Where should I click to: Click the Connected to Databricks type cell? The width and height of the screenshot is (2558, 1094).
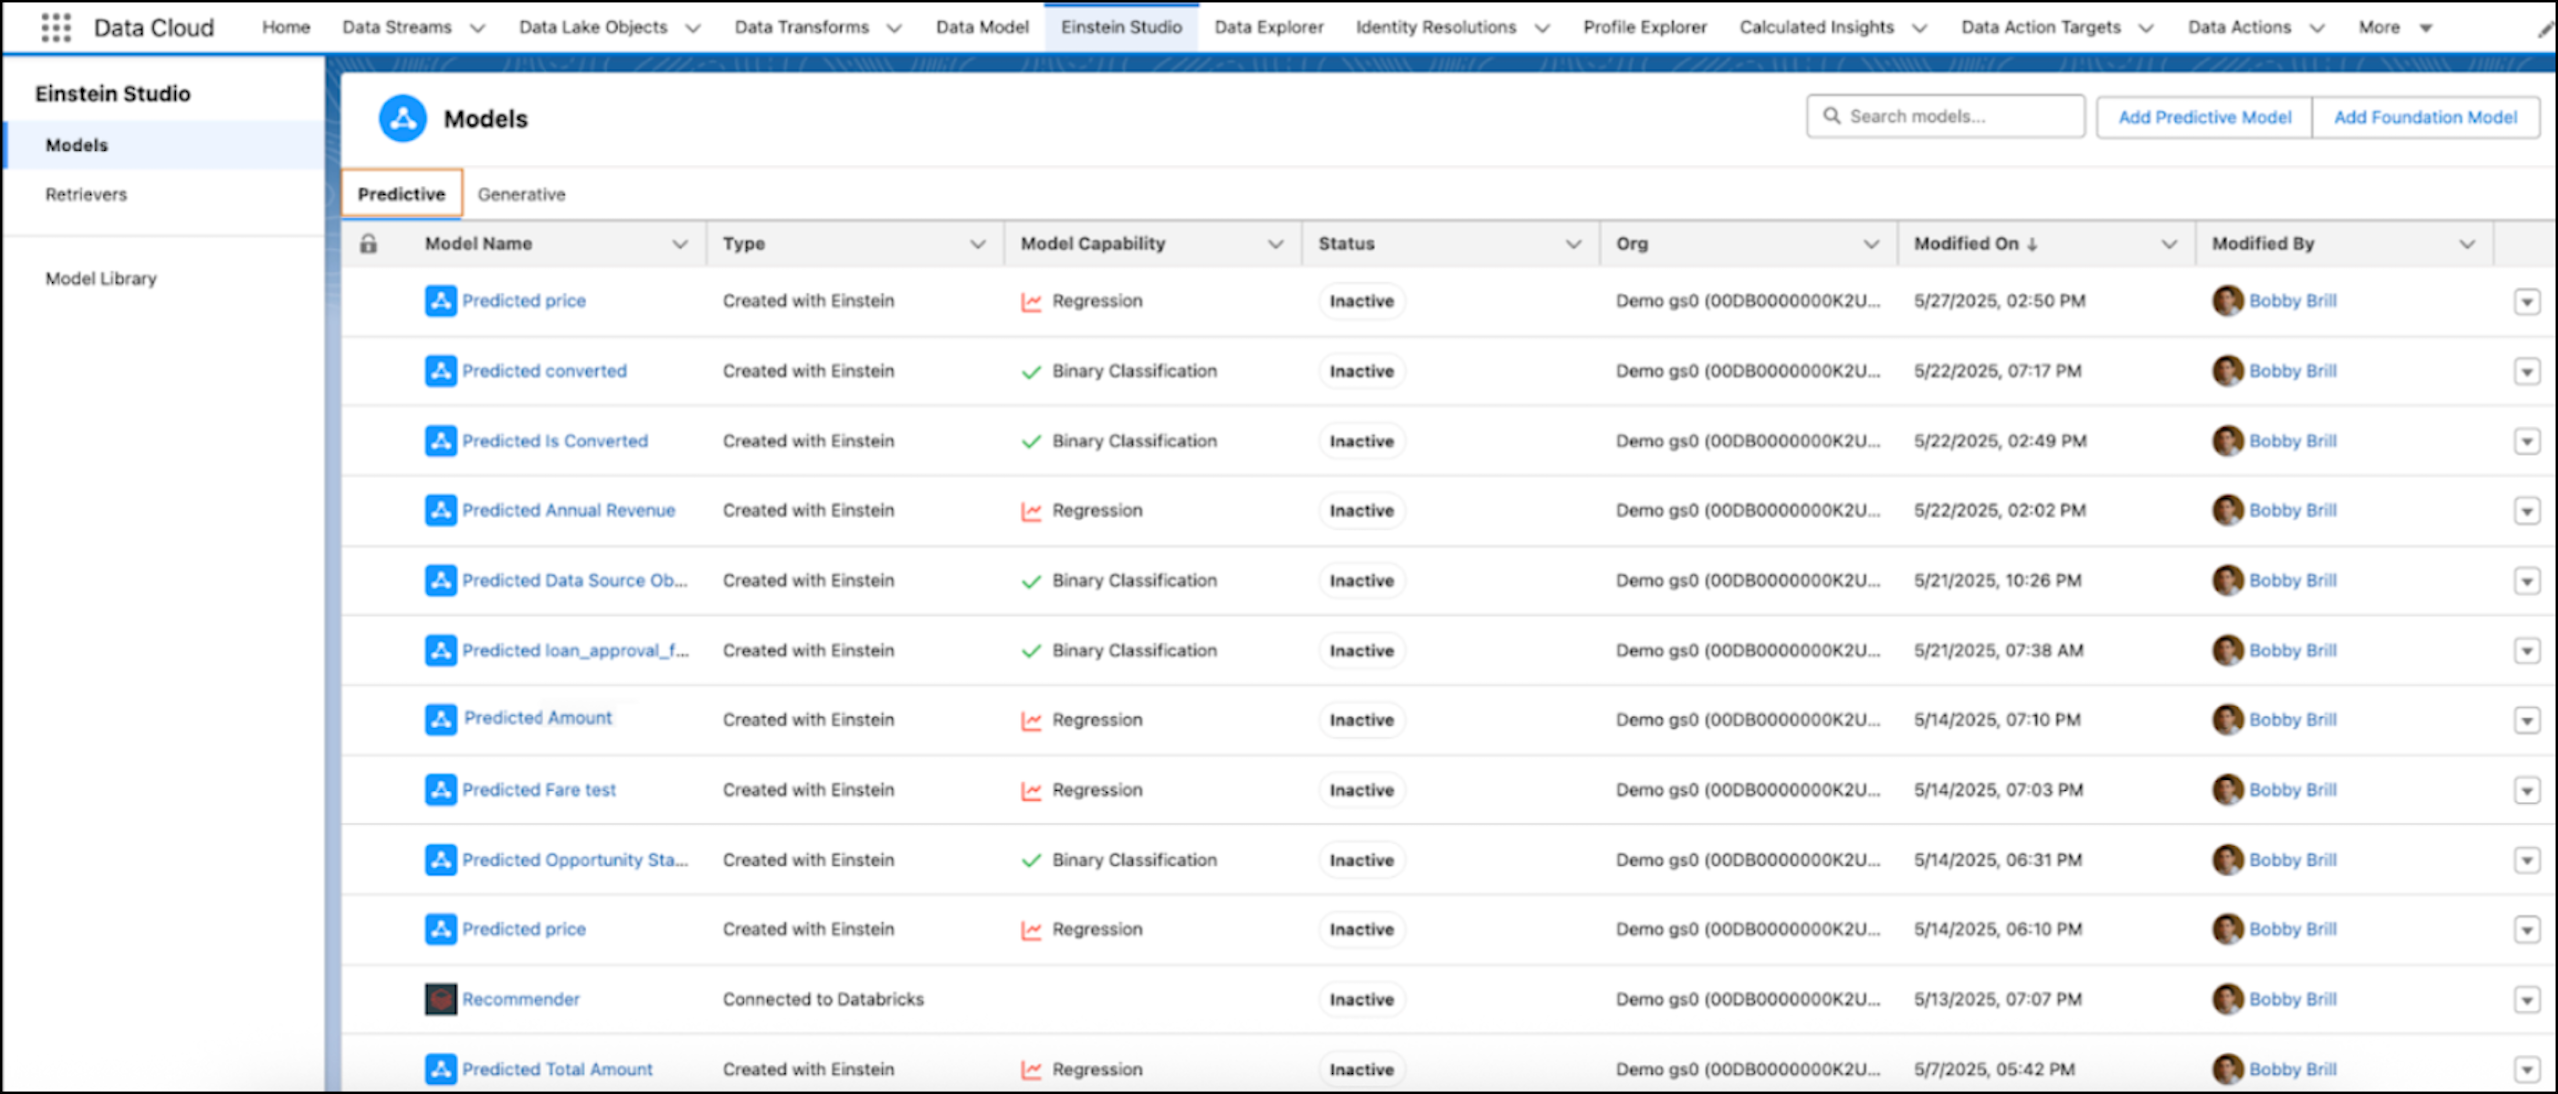(x=823, y=999)
